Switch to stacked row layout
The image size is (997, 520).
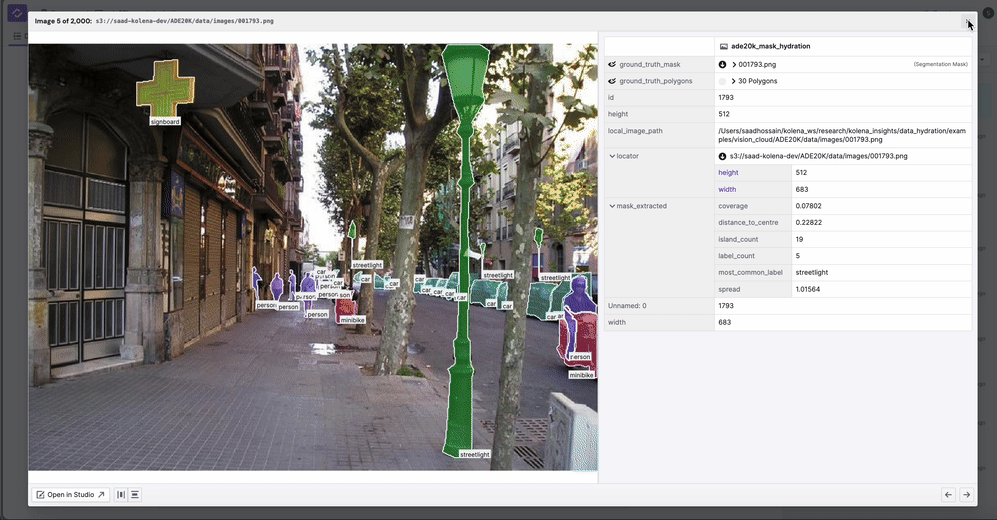[x=135, y=495]
